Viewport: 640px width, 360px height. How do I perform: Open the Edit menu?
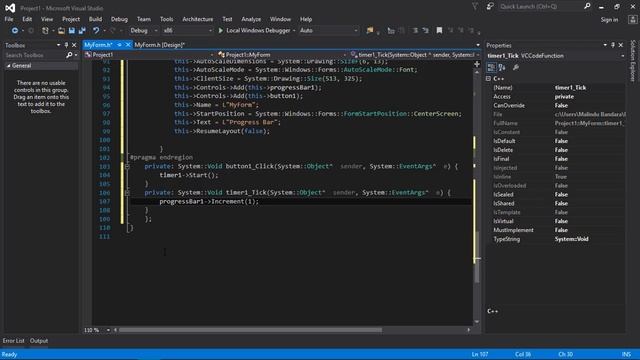point(27,19)
